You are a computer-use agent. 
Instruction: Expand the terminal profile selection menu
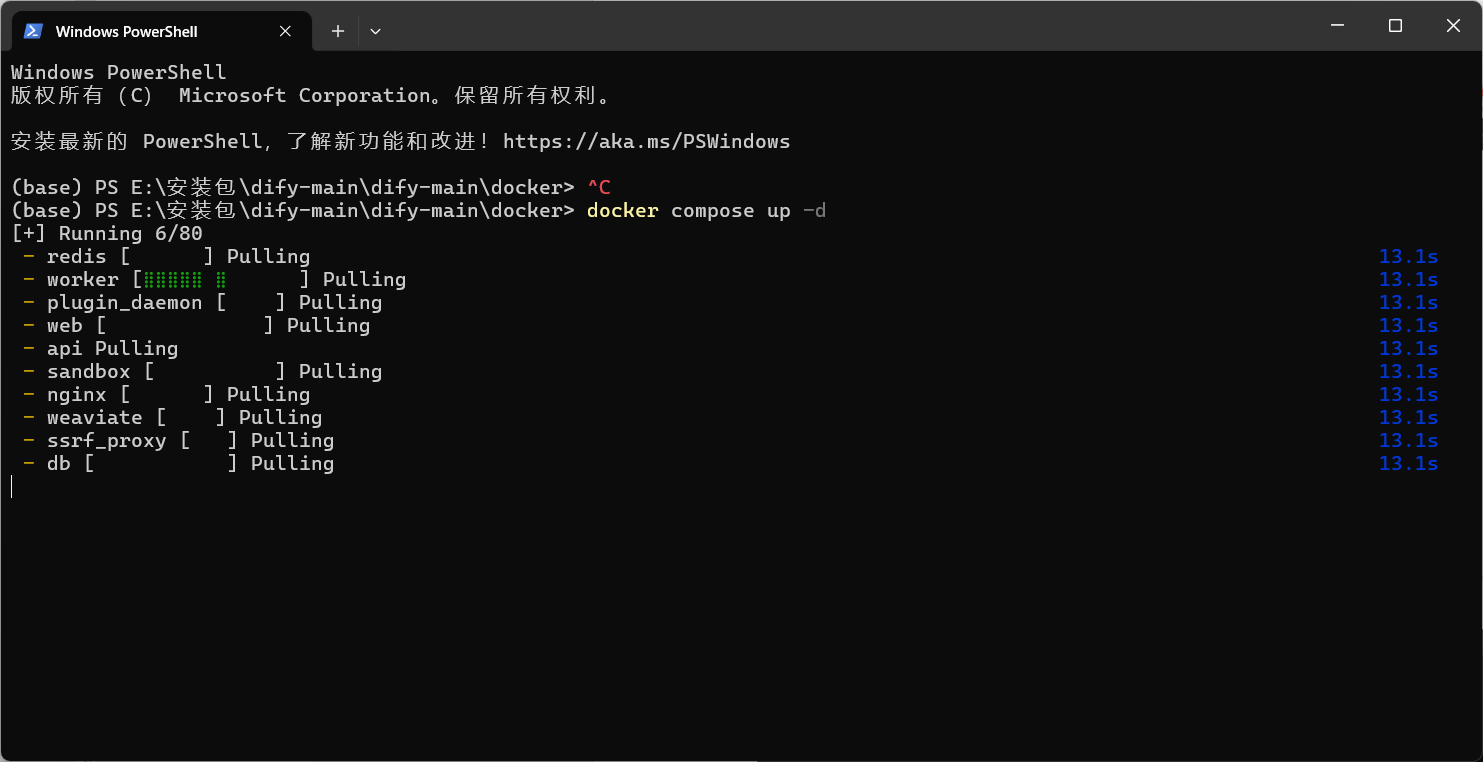tap(376, 31)
